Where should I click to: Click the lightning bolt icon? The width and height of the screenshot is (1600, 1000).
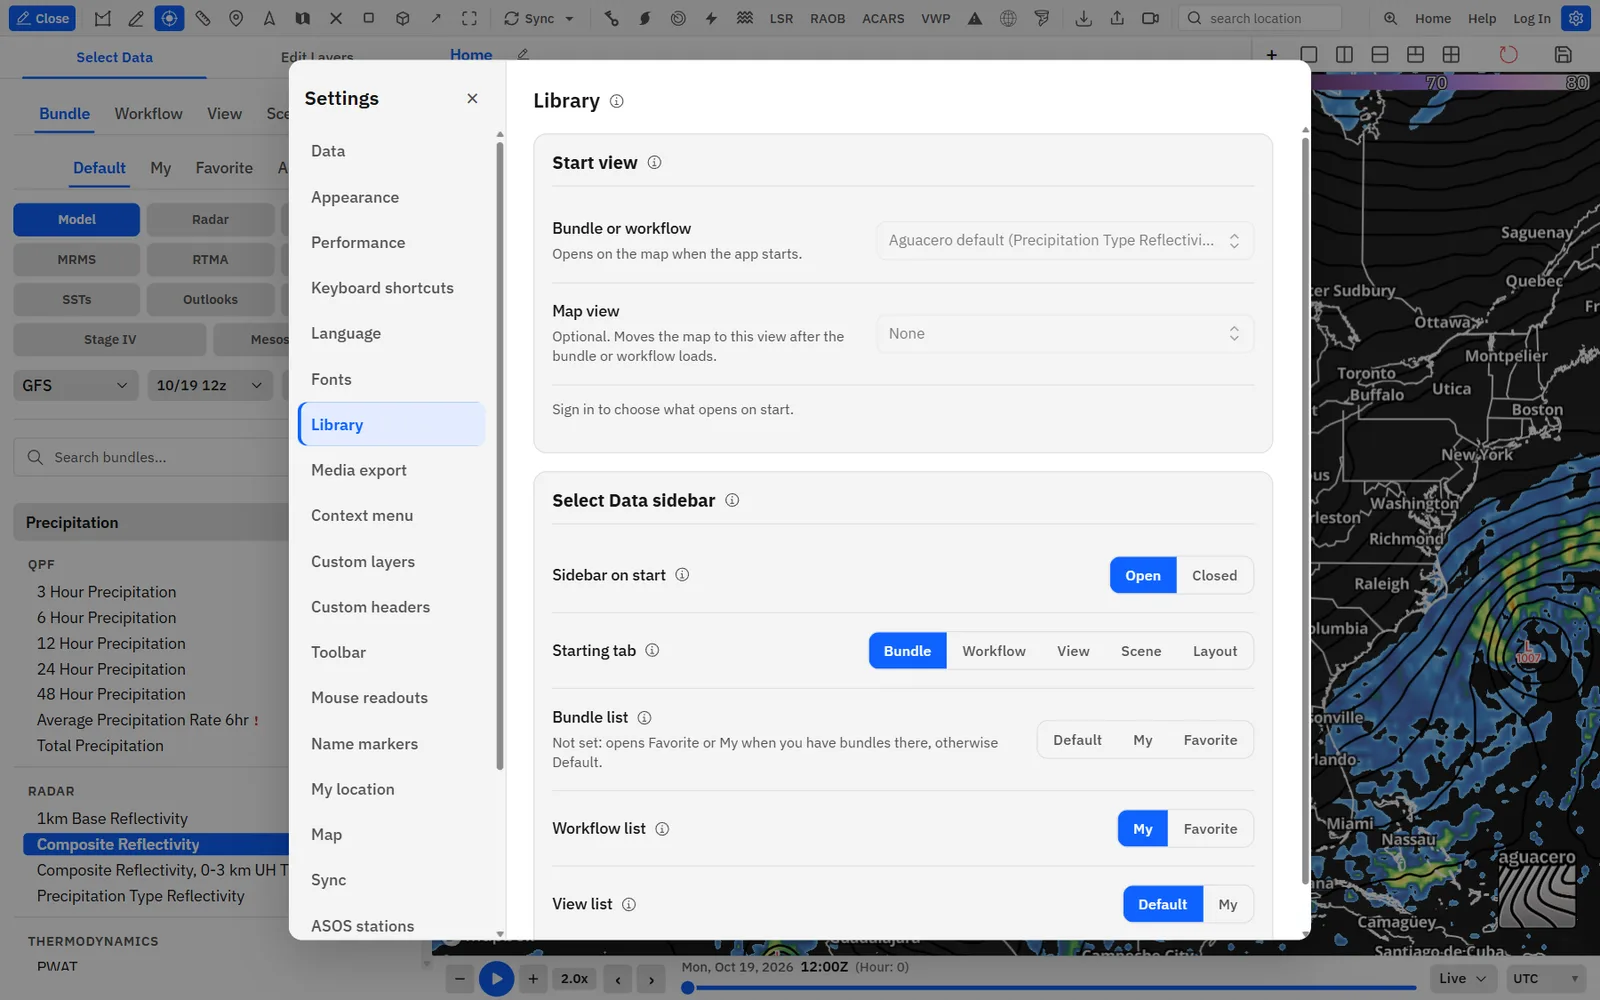point(711,18)
